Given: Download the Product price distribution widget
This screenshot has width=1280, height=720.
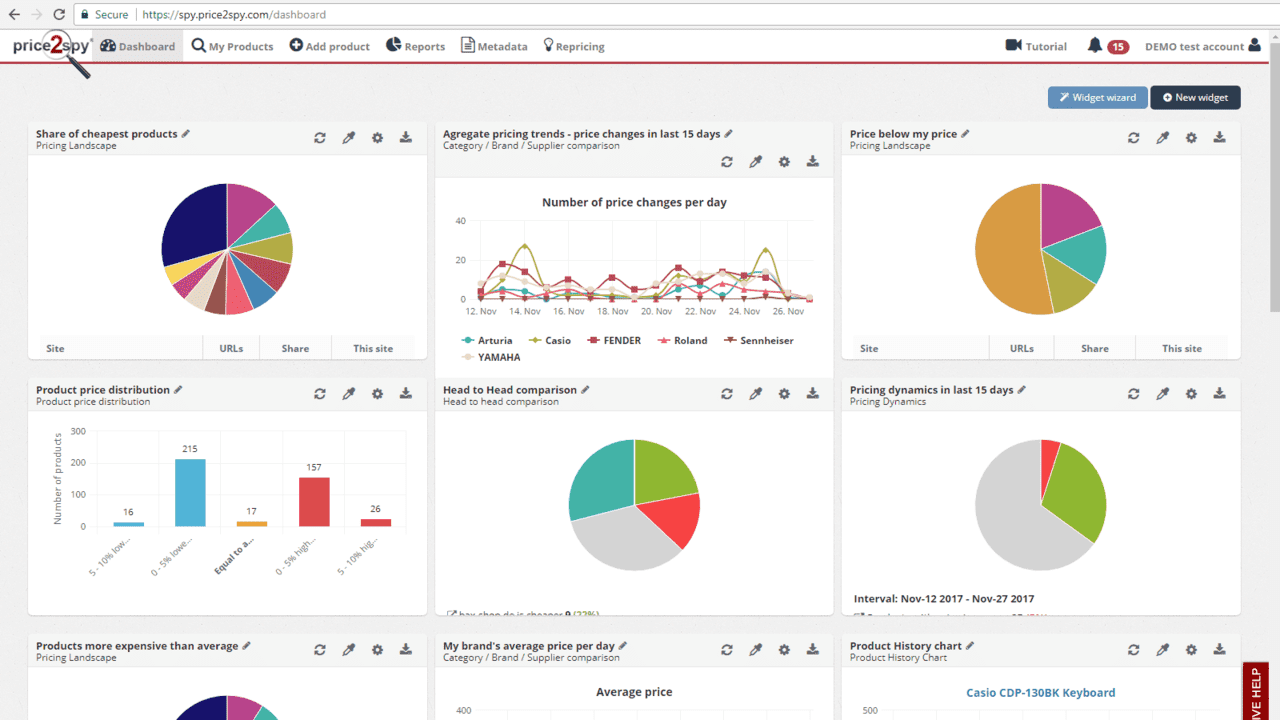Looking at the screenshot, I should tap(406, 394).
